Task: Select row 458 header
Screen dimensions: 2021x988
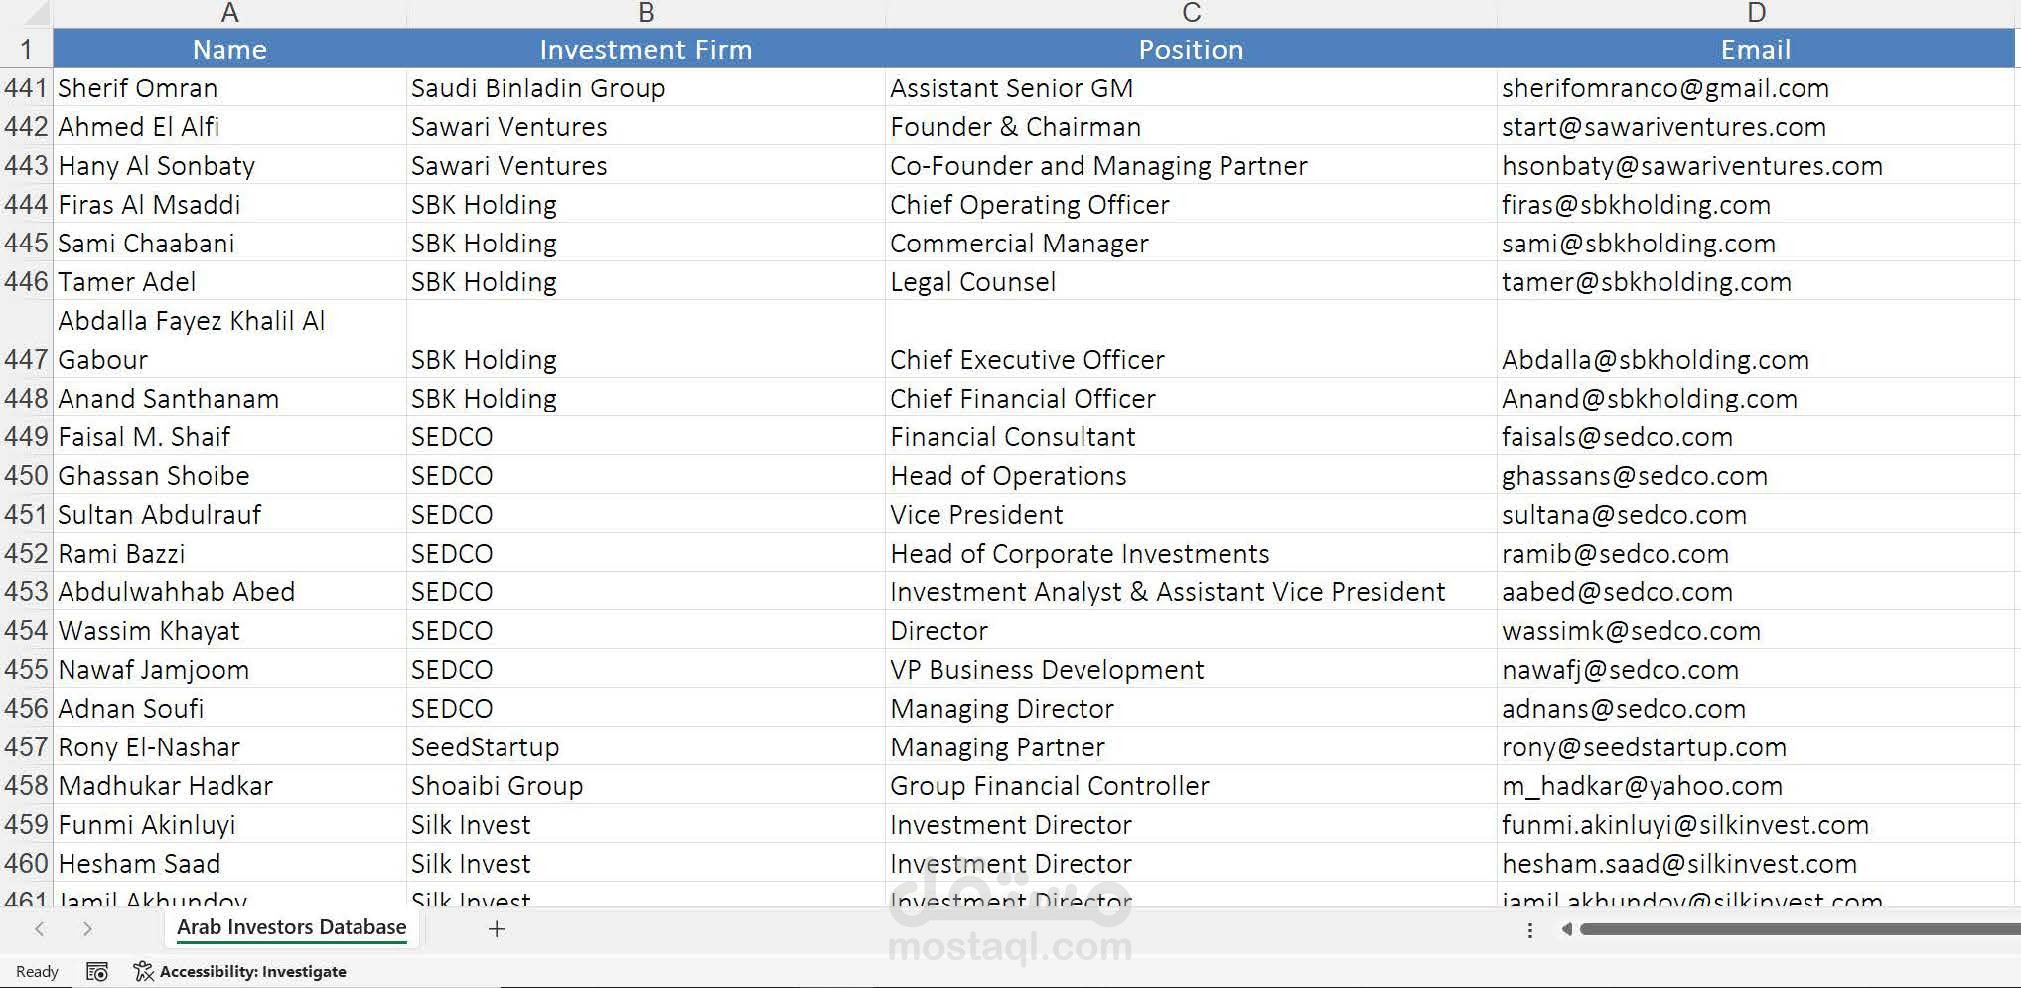Action: pyautogui.click(x=26, y=786)
